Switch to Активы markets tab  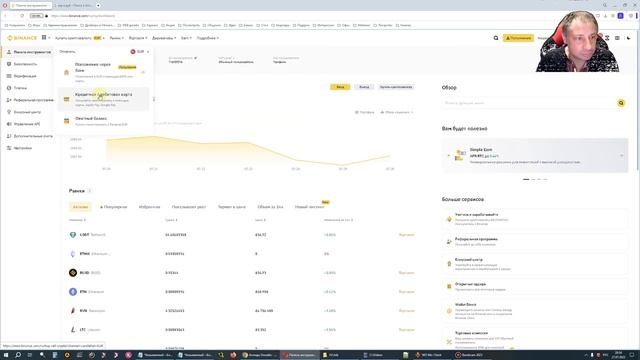point(80,207)
